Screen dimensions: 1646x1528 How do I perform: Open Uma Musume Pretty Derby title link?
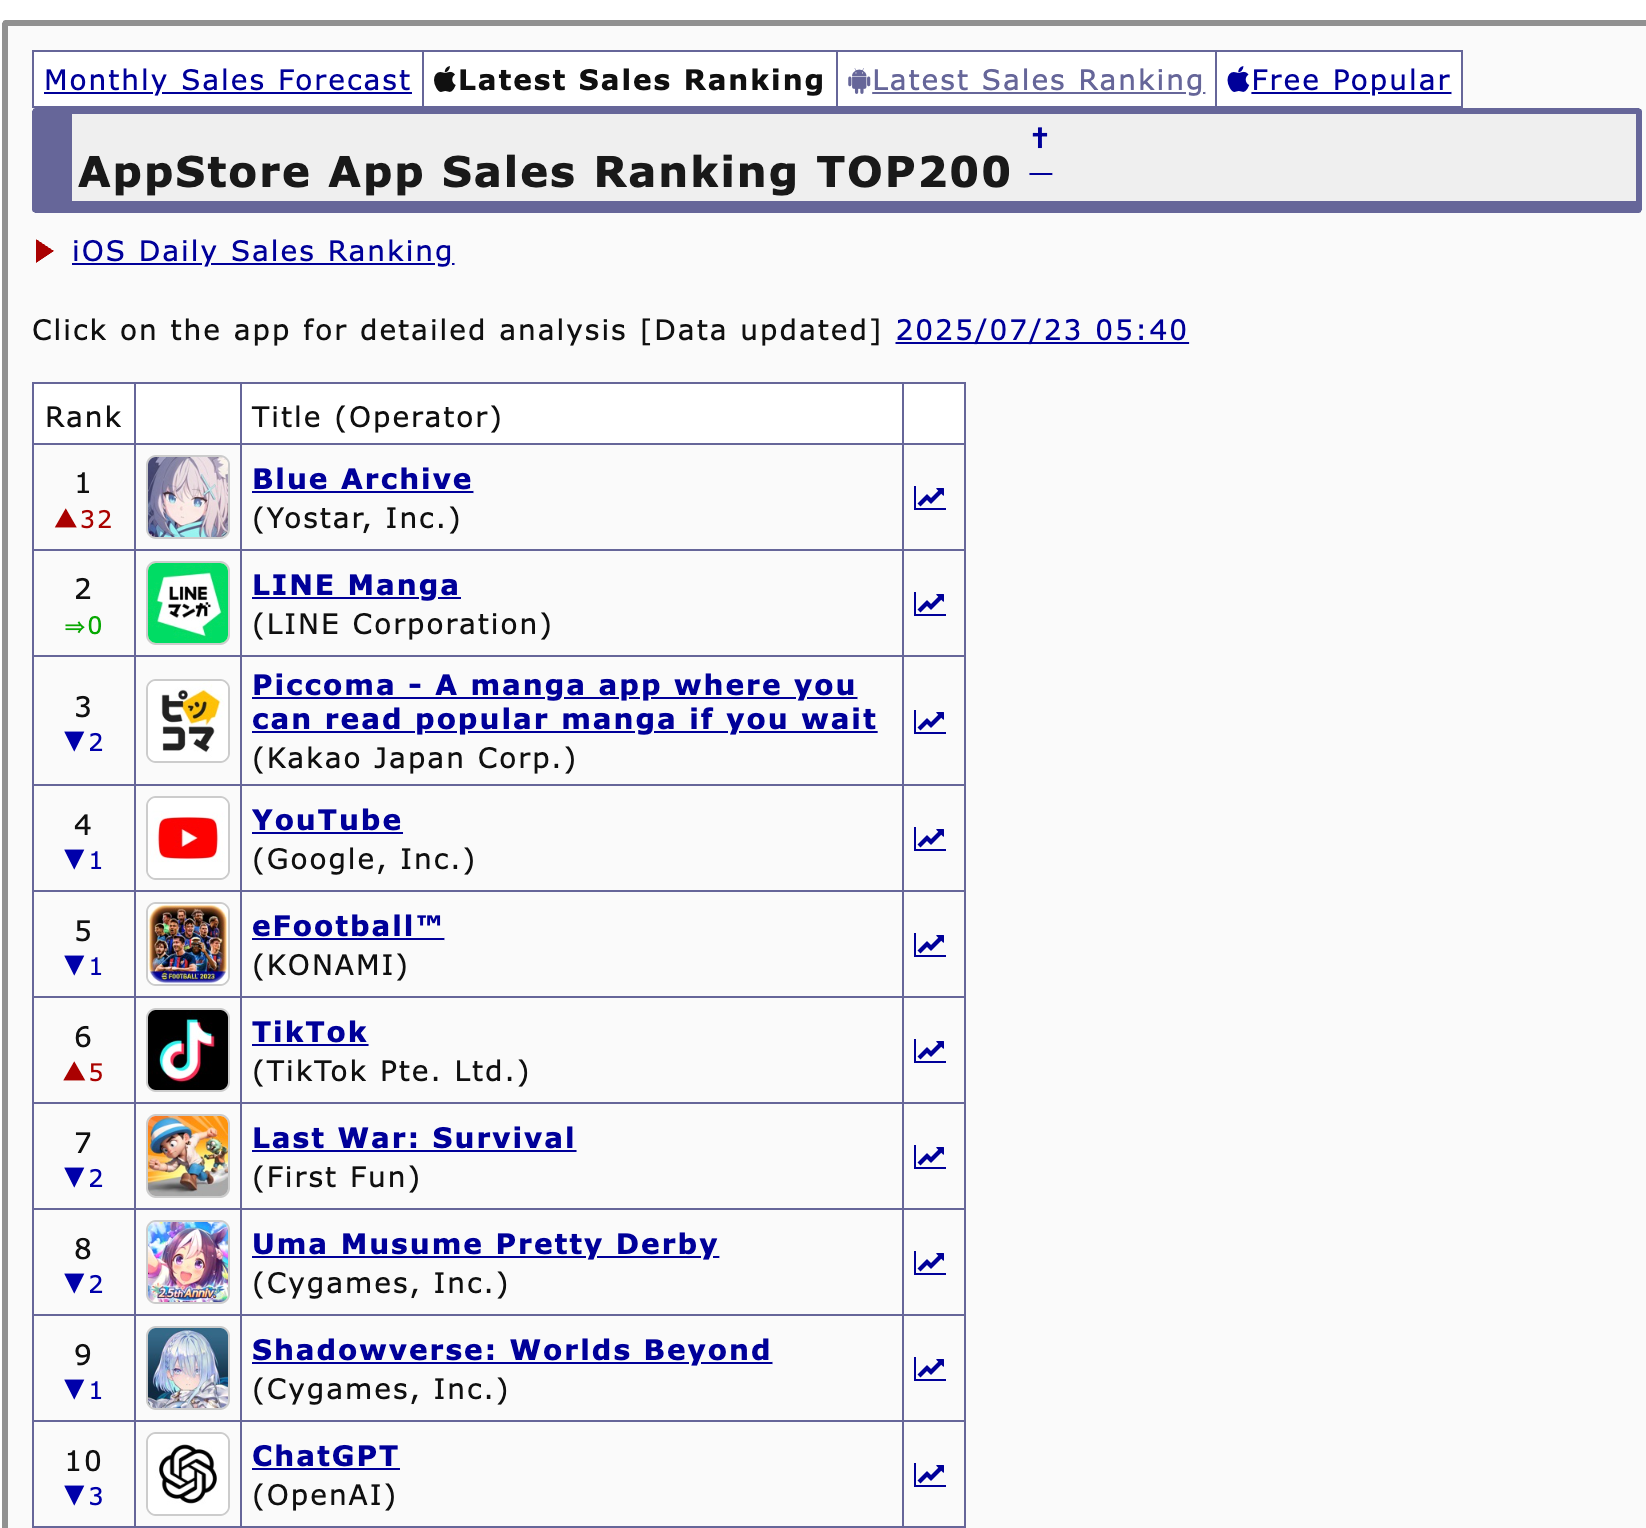(x=485, y=1244)
